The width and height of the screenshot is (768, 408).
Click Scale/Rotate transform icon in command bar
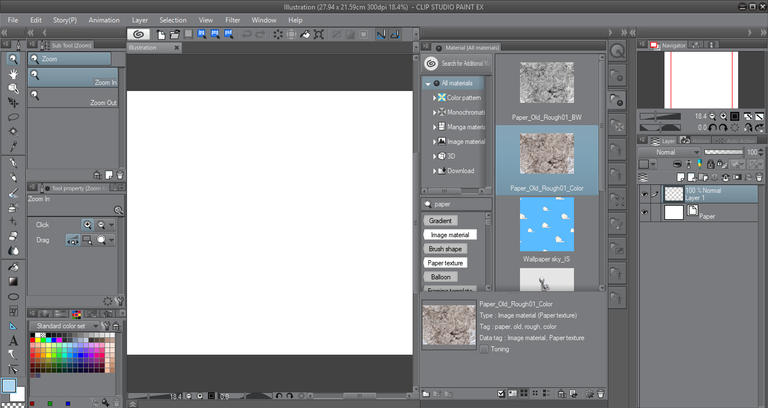point(319,34)
